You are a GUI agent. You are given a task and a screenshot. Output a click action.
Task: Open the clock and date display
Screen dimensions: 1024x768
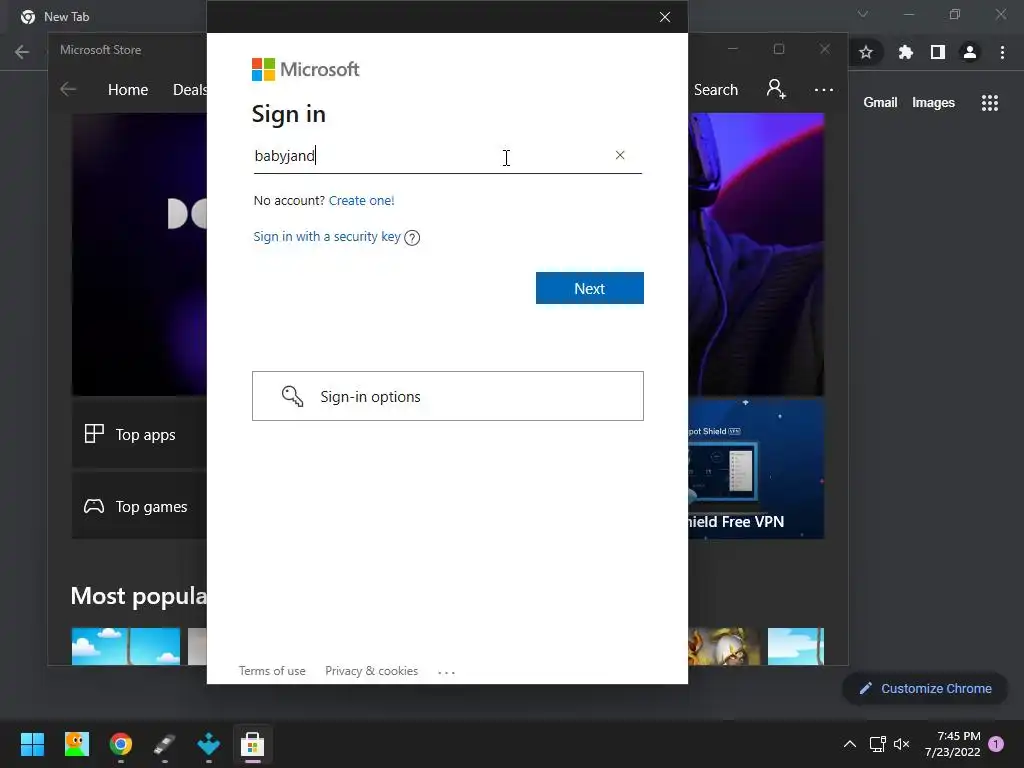click(x=952, y=744)
